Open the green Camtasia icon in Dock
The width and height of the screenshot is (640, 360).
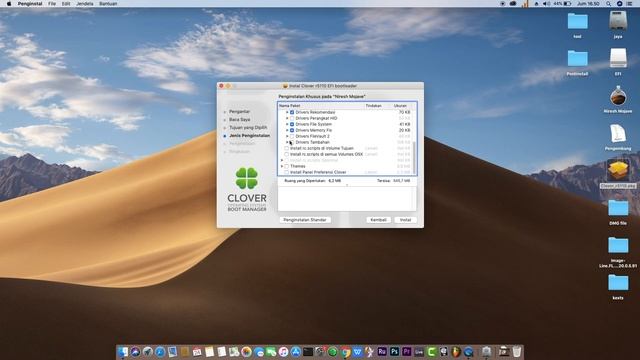(x=431, y=351)
